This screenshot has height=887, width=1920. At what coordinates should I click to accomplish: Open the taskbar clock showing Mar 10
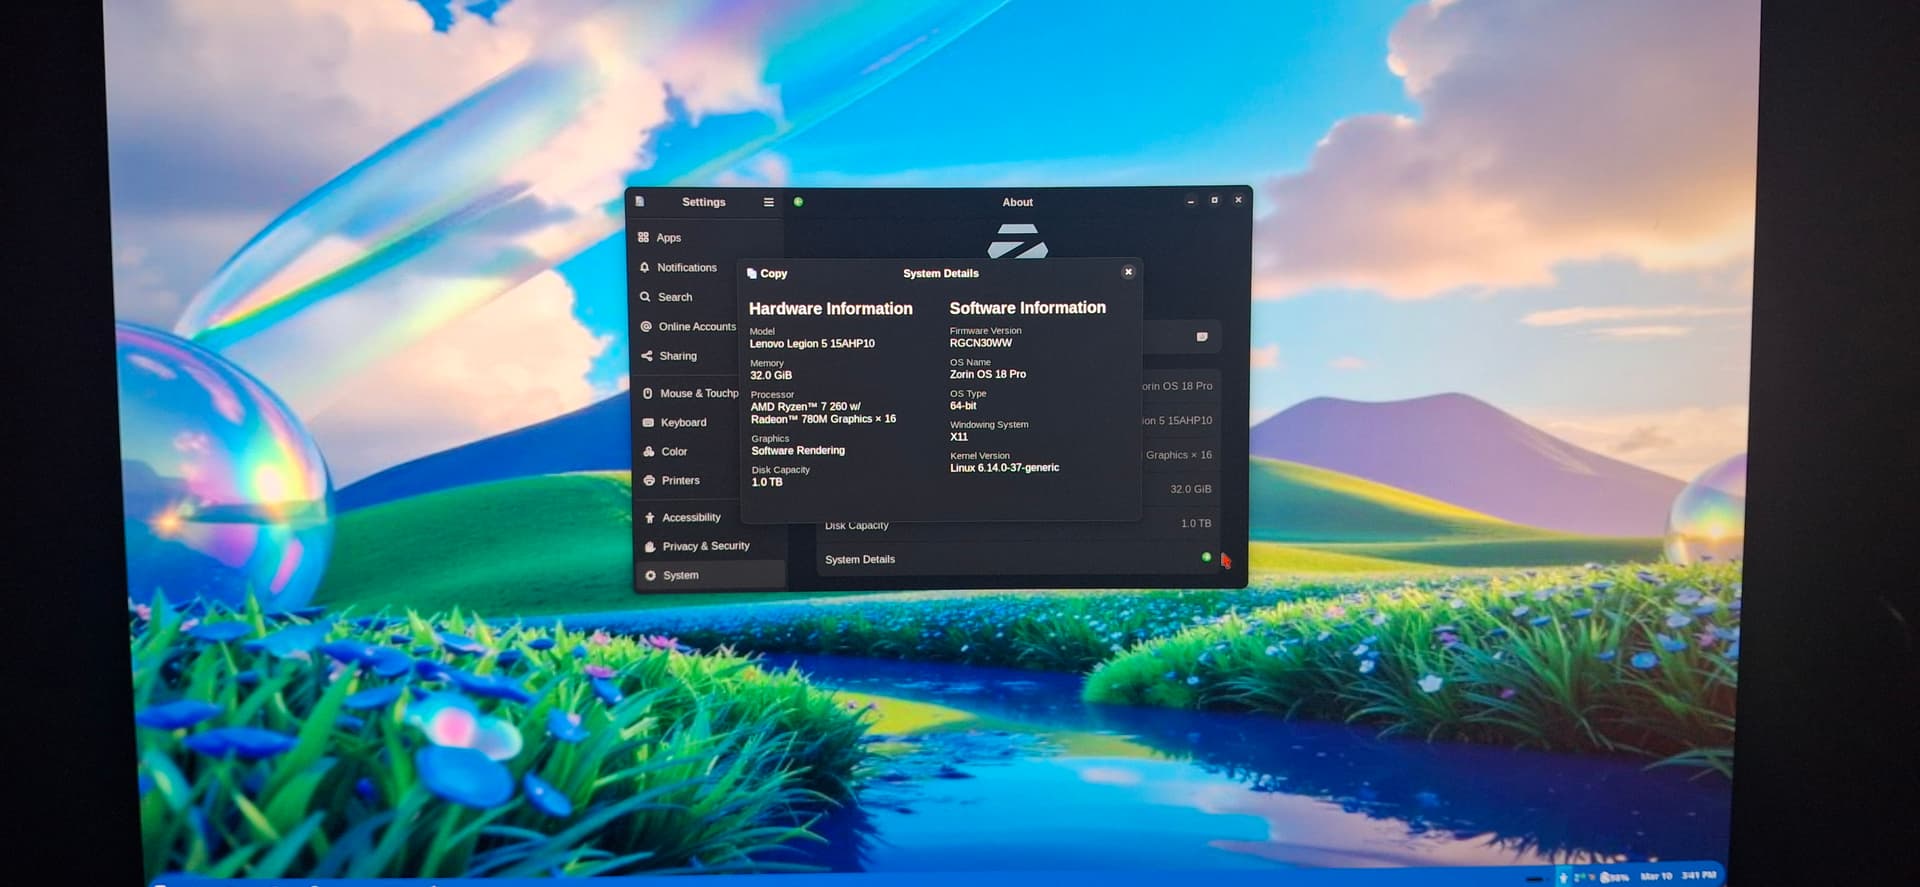(x=1679, y=876)
